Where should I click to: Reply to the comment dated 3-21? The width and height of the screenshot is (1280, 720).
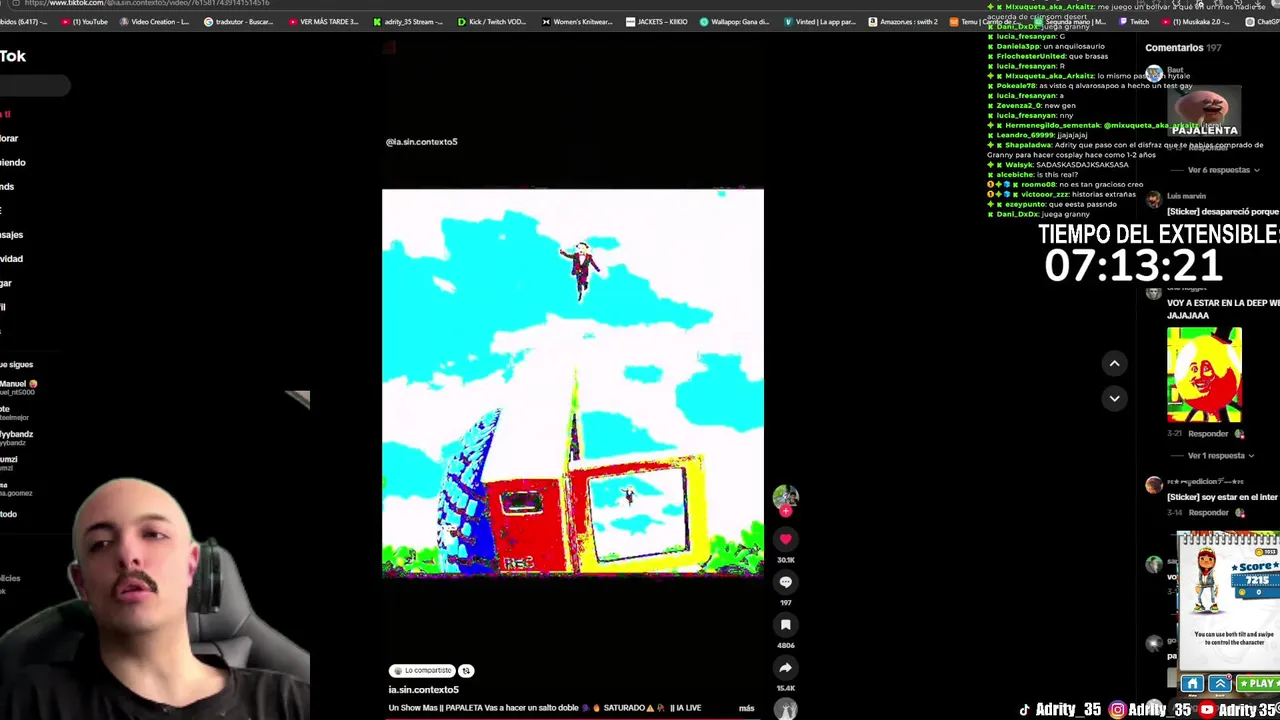pos(1208,434)
